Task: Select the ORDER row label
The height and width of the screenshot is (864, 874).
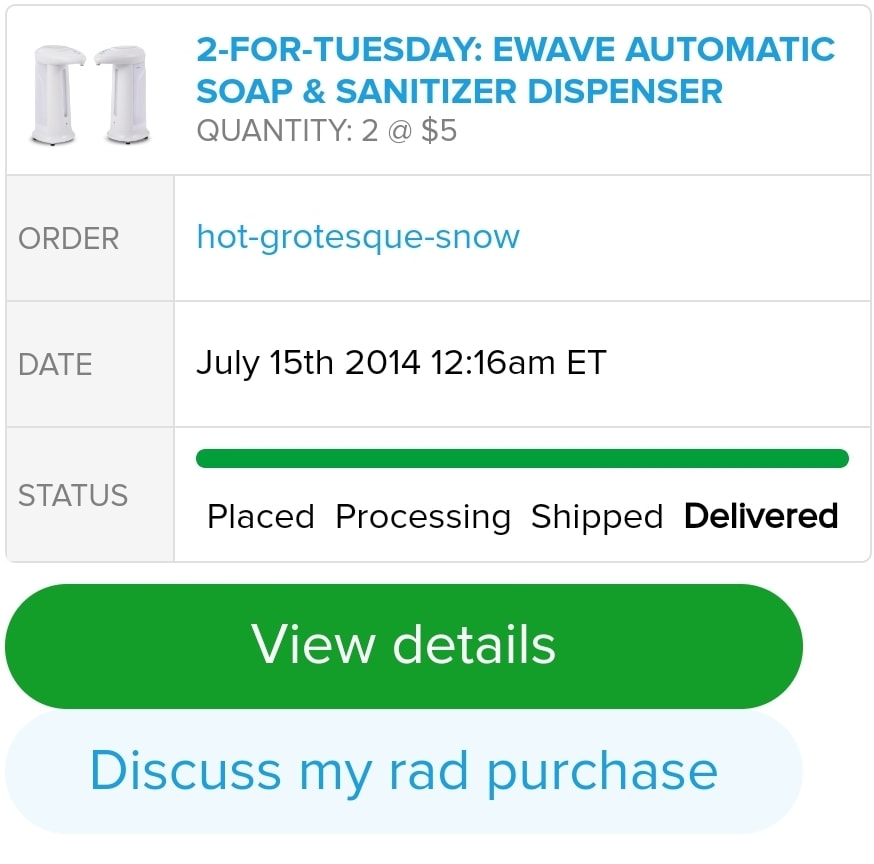Action: (x=68, y=239)
